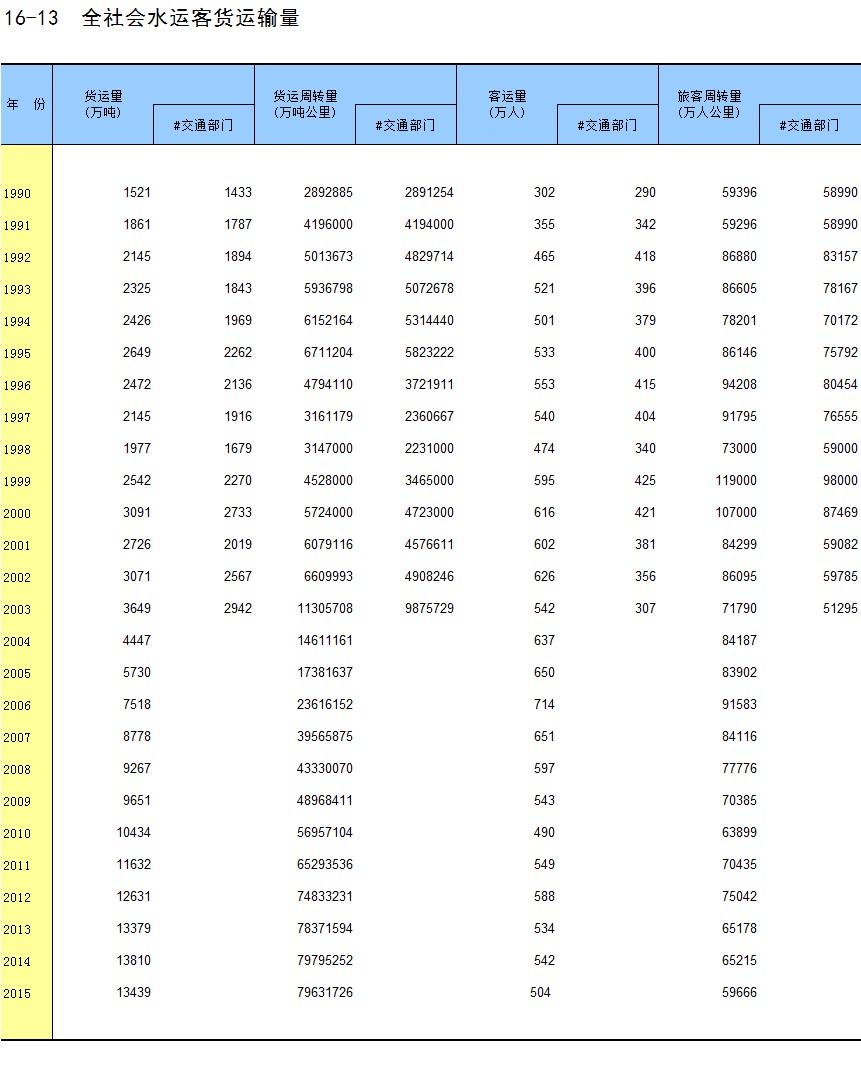Screen dimensions: 861x1073
Task: Select the 1990 year row label
Action: pyautogui.click(x=17, y=194)
